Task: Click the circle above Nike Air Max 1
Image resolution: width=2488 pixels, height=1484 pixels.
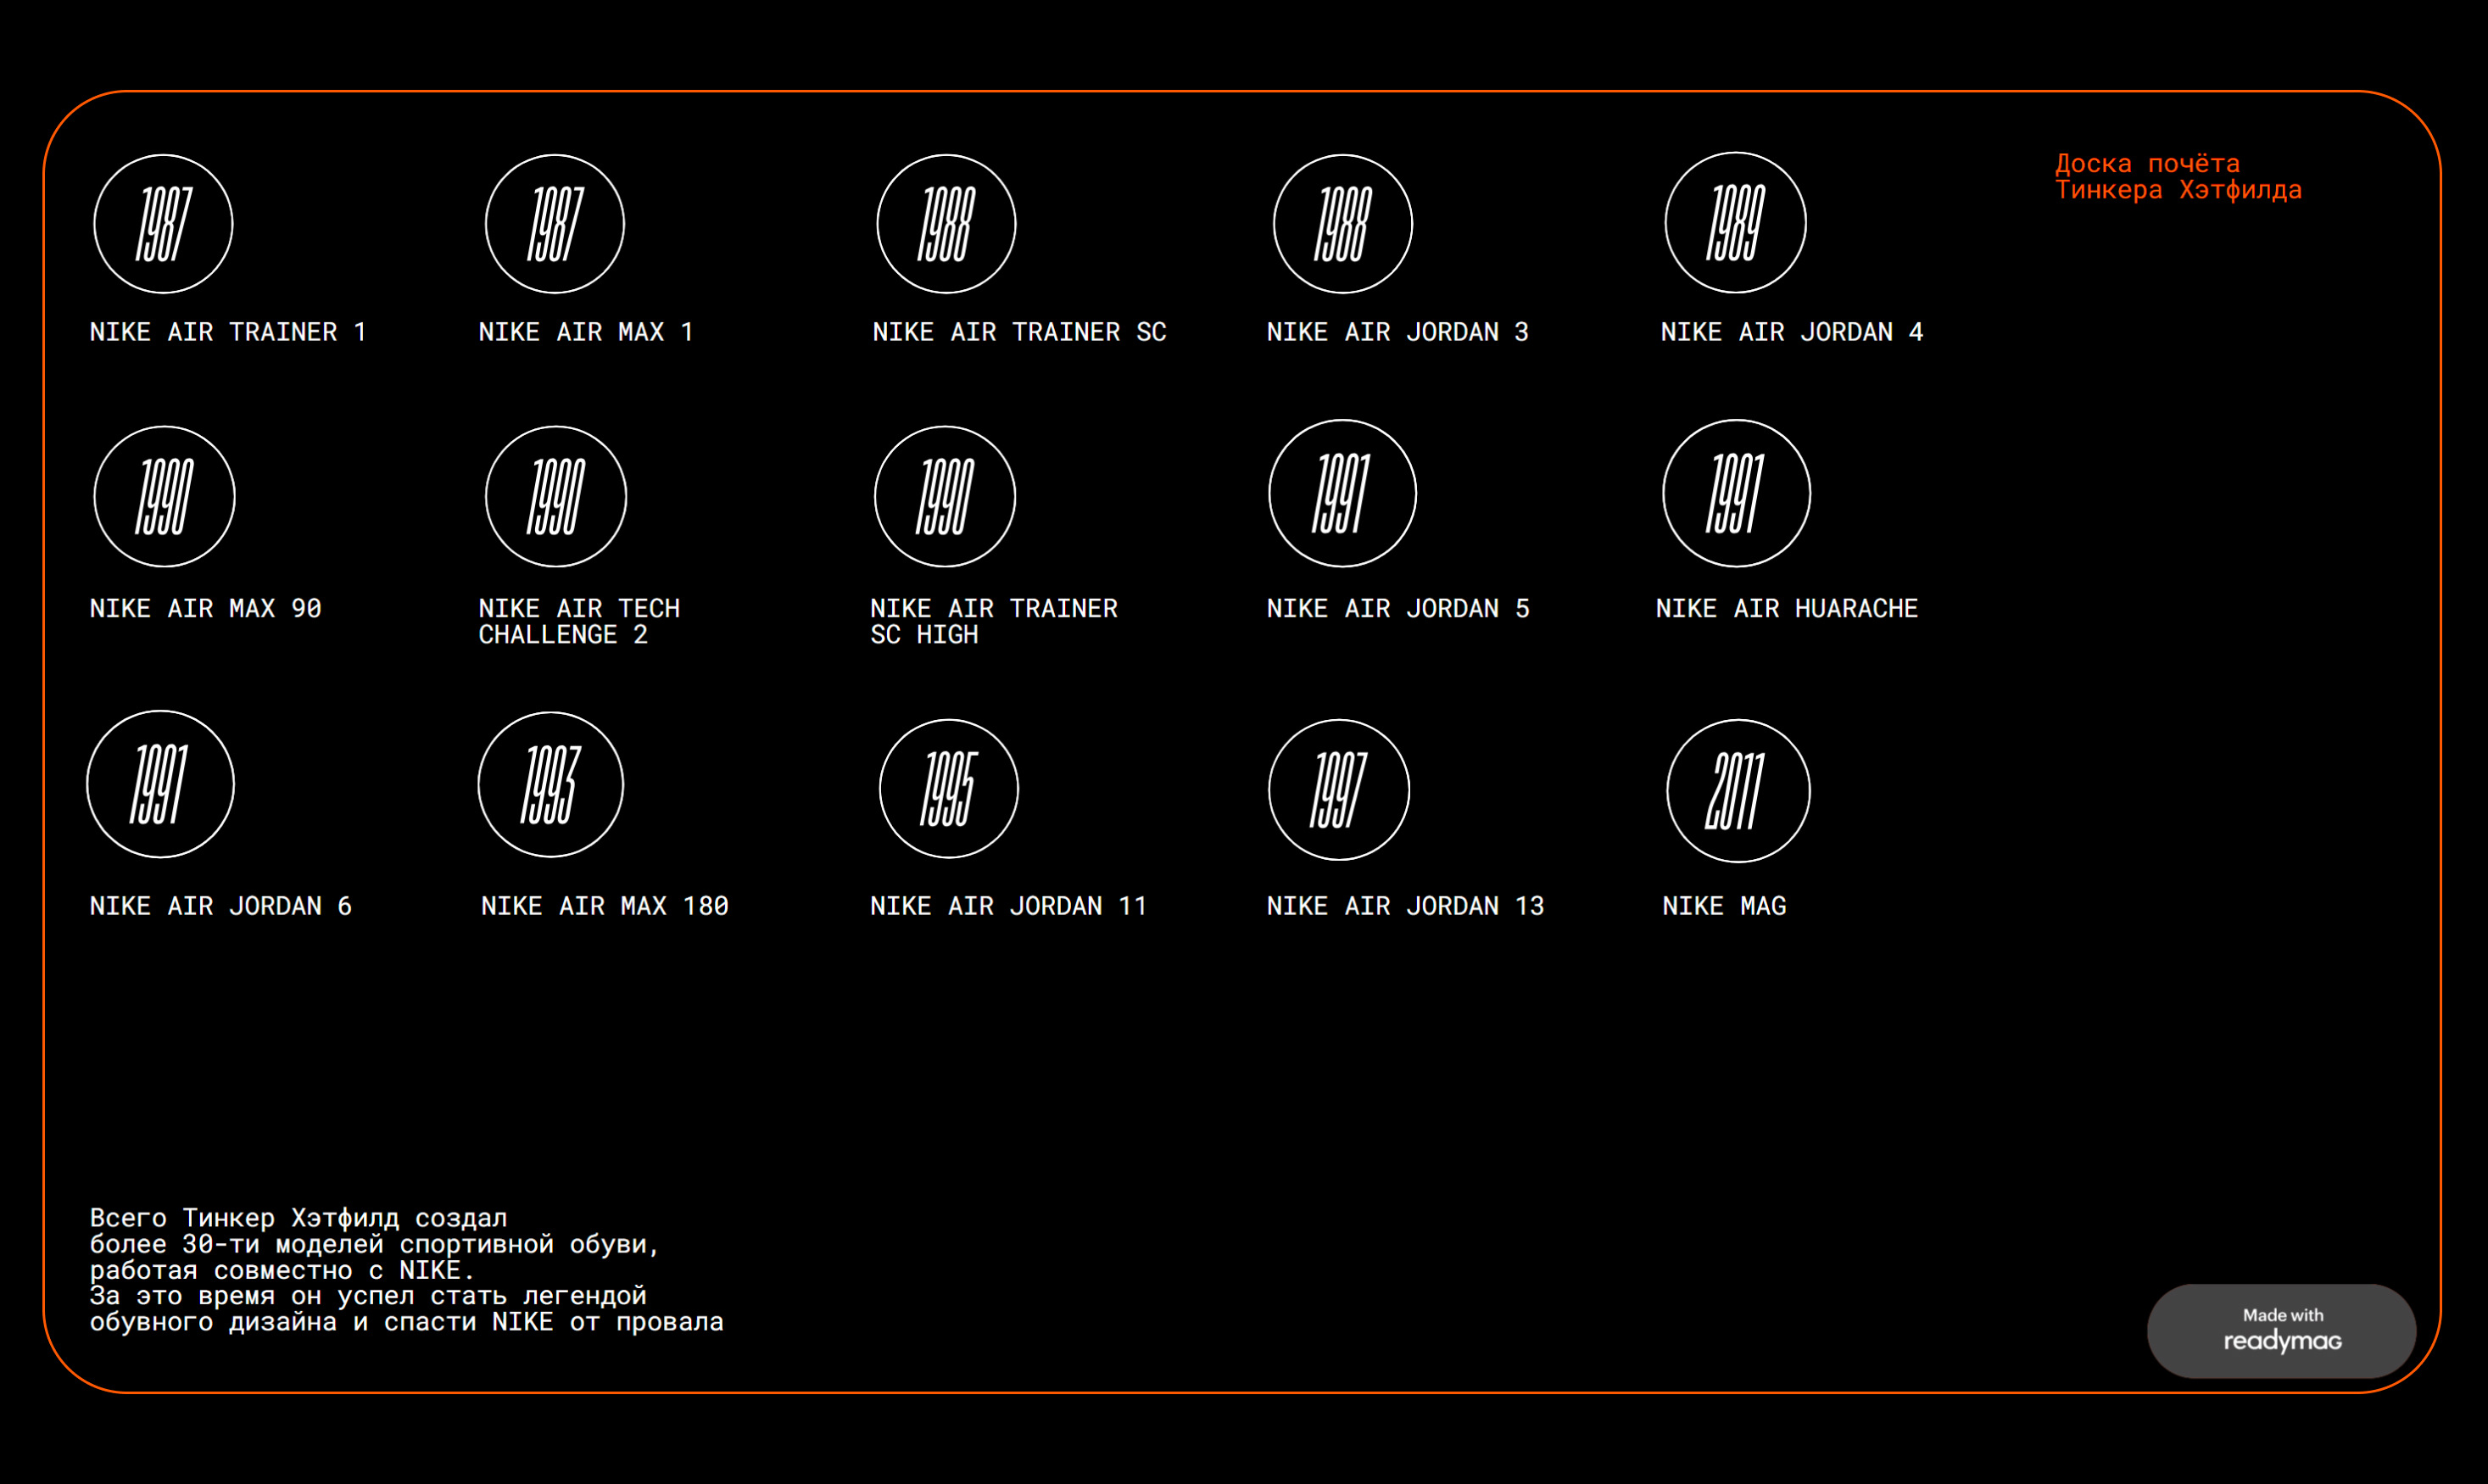Action: 555,224
